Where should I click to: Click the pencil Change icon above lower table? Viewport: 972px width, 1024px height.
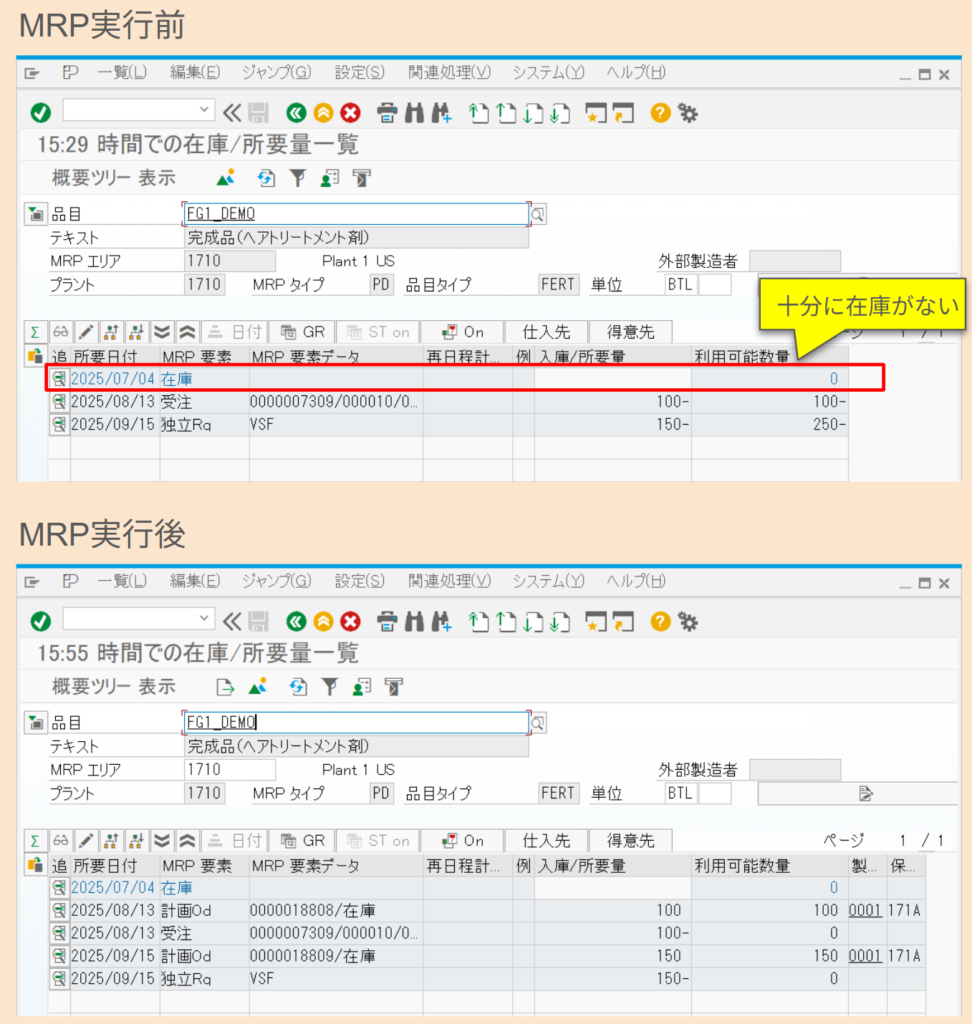point(86,840)
